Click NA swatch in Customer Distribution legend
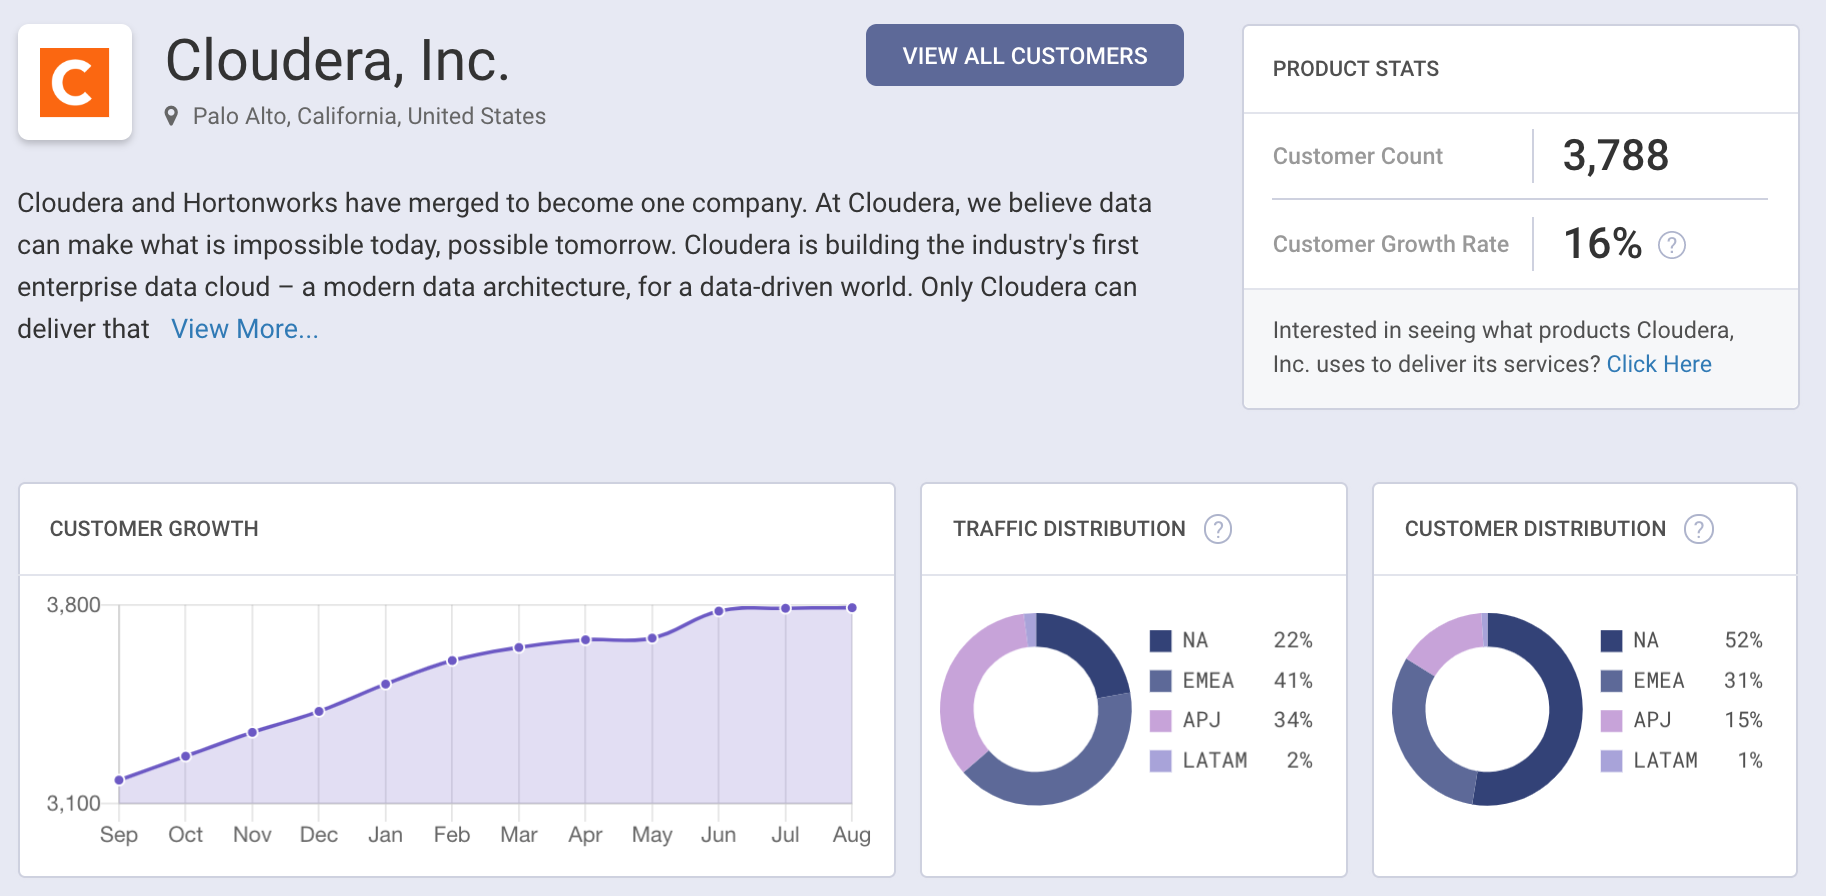 tap(1611, 641)
